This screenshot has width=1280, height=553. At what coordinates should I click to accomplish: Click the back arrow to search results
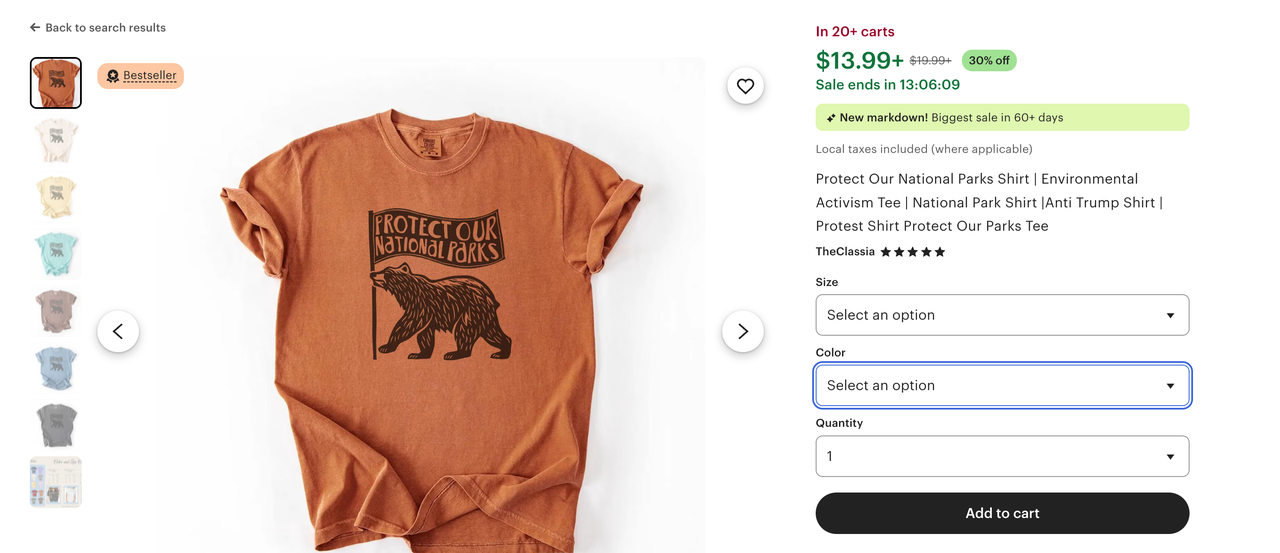pos(35,28)
